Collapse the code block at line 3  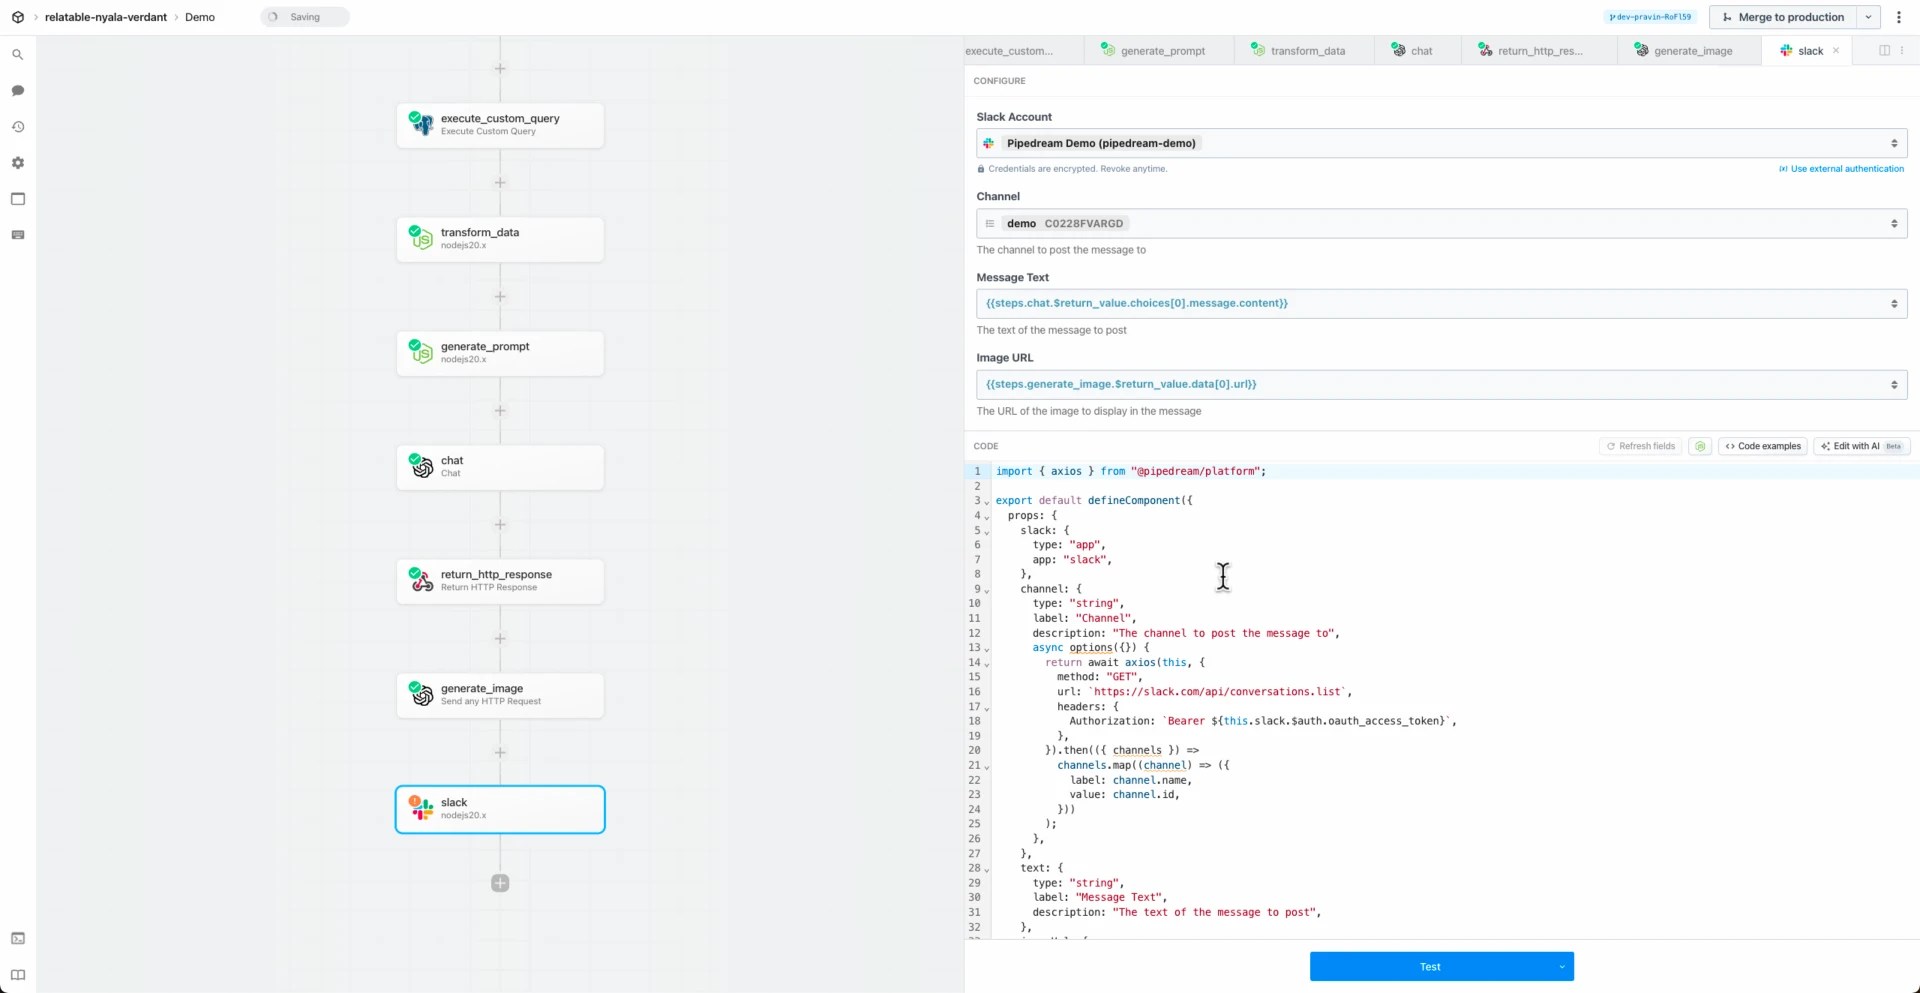[986, 500]
